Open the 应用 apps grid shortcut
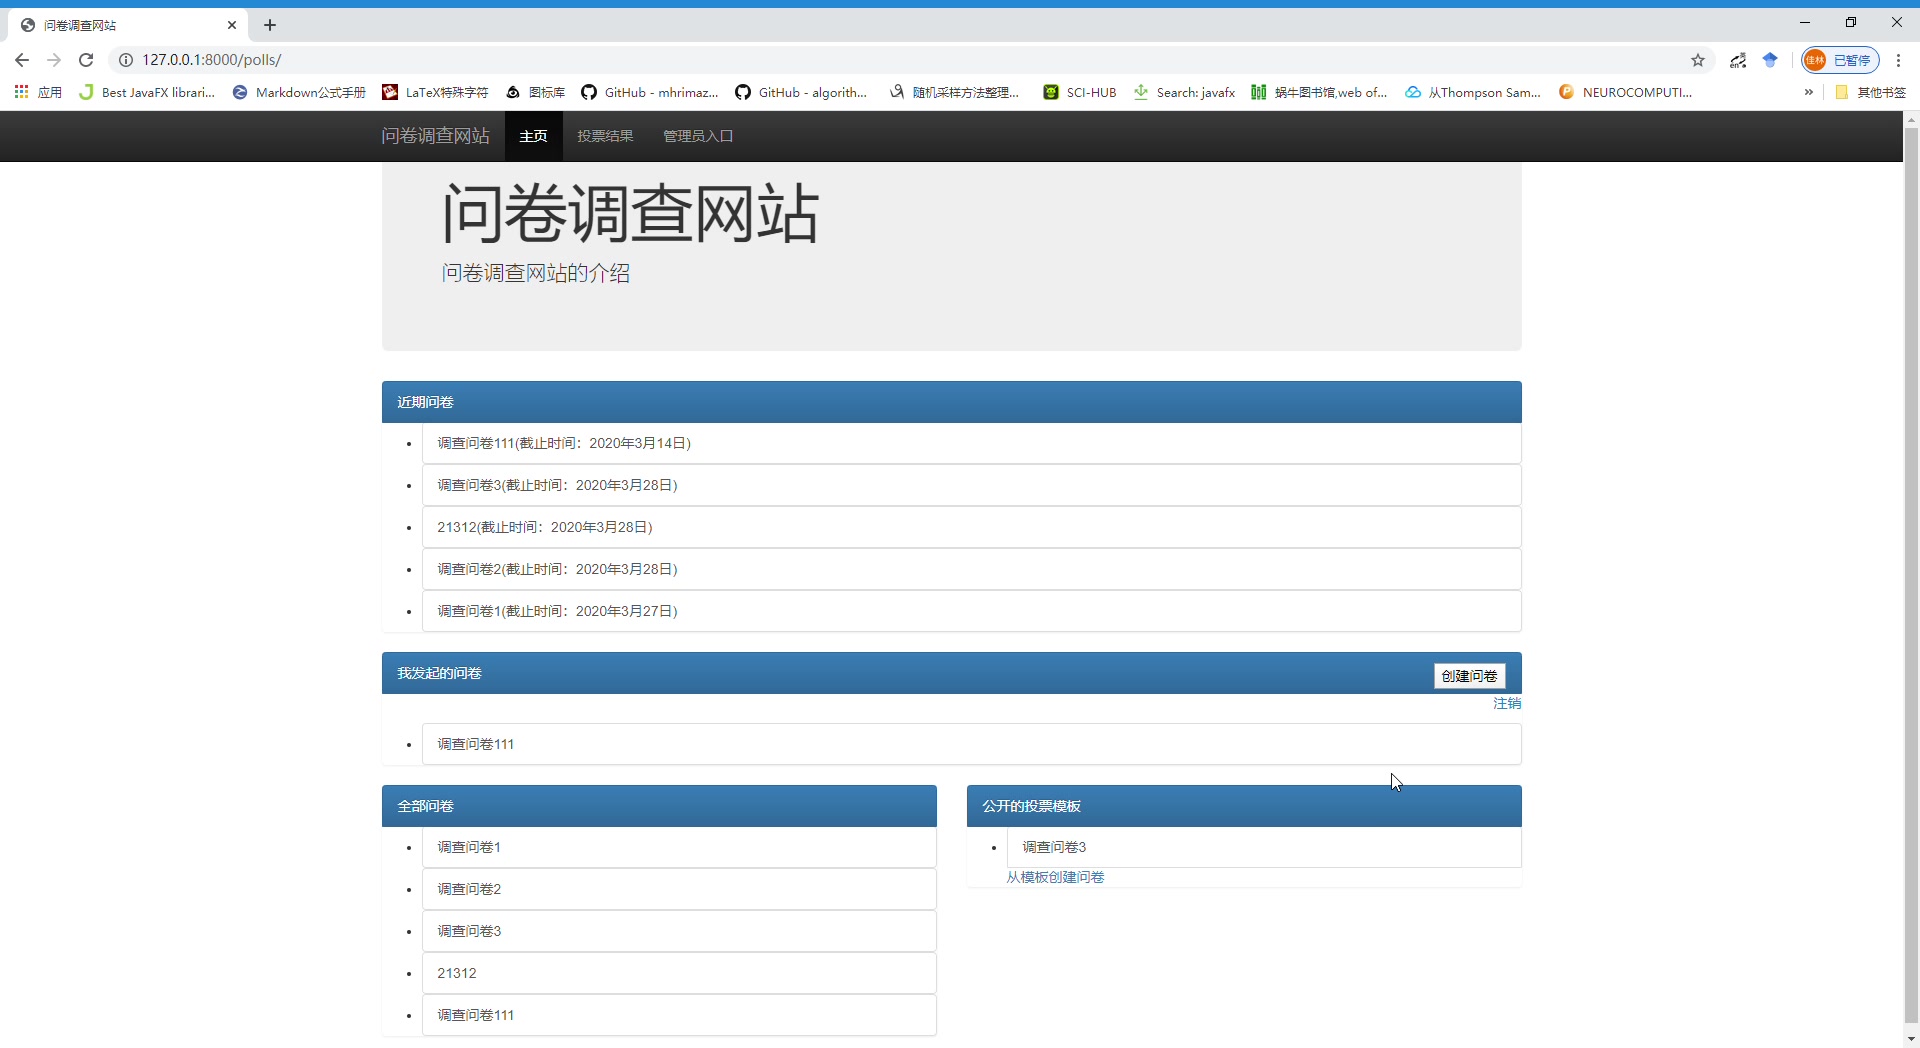 [x=38, y=92]
